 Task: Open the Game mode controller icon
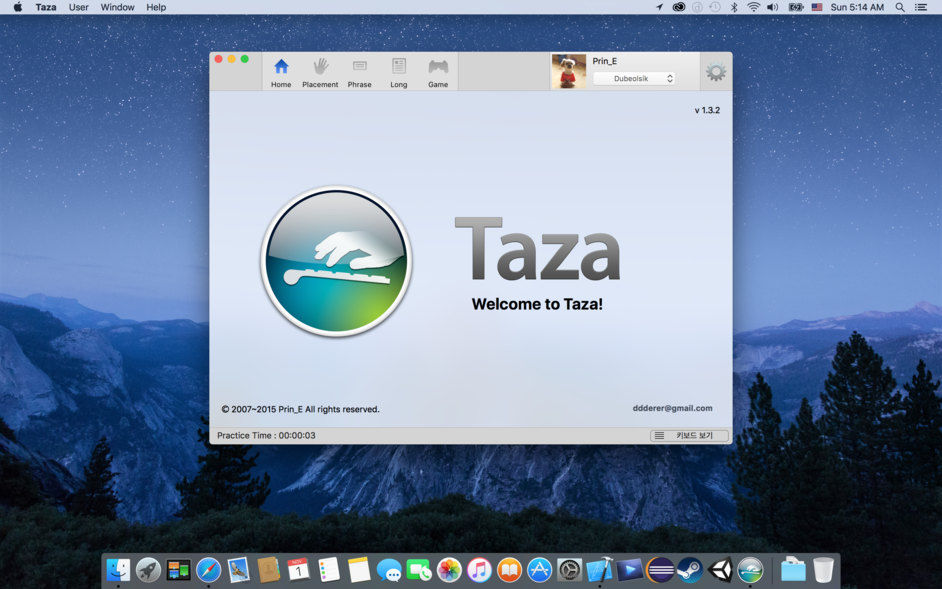(438, 66)
